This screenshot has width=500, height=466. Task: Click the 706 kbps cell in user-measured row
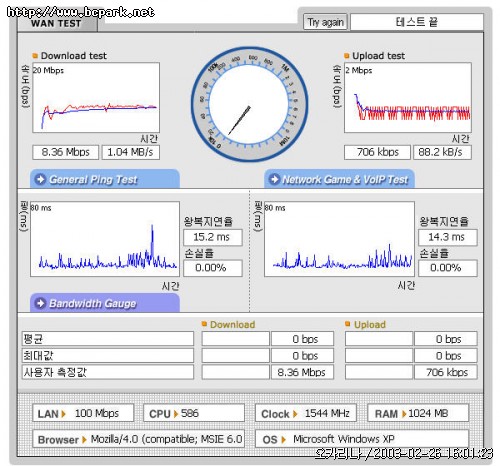click(x=446, y=372)
